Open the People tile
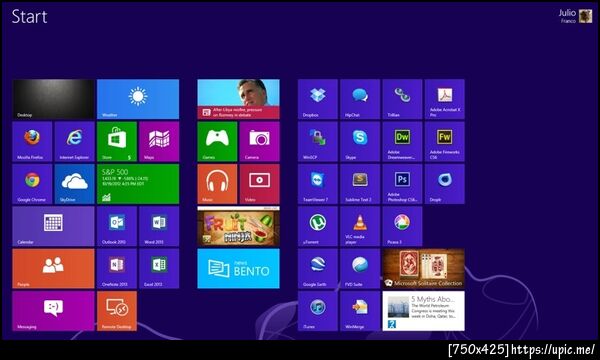 click(x=53, y=269)
